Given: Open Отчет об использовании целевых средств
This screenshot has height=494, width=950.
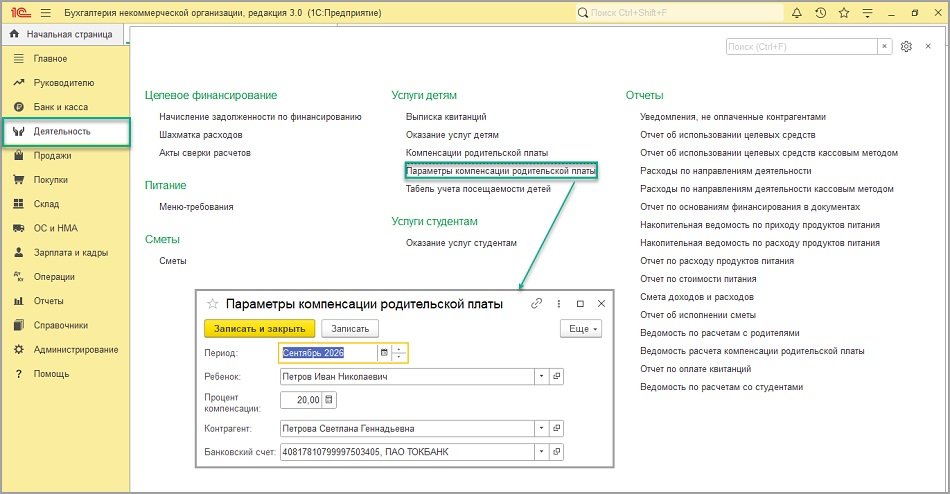Looking at the screenshot, I should point(728,135).
